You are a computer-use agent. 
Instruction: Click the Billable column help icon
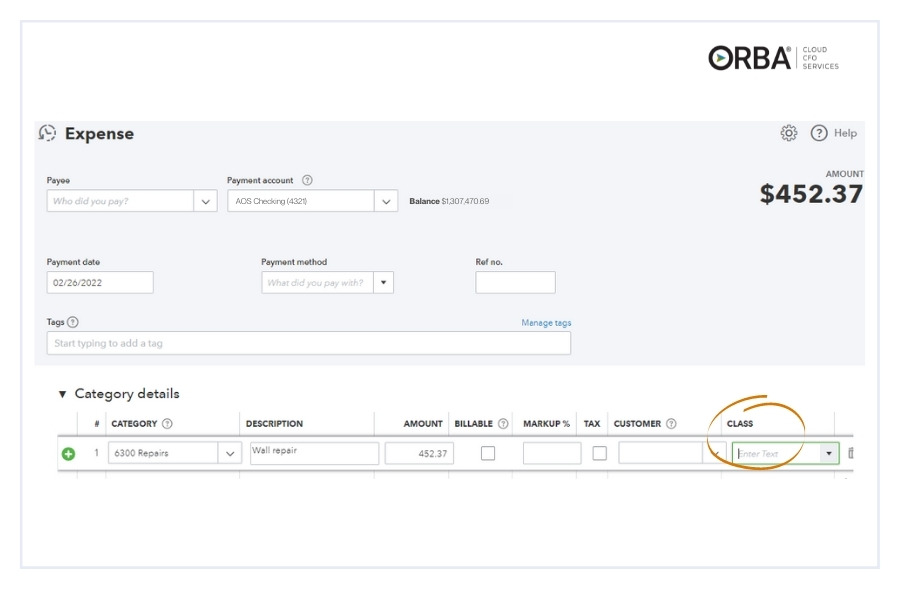pos(503,424)
